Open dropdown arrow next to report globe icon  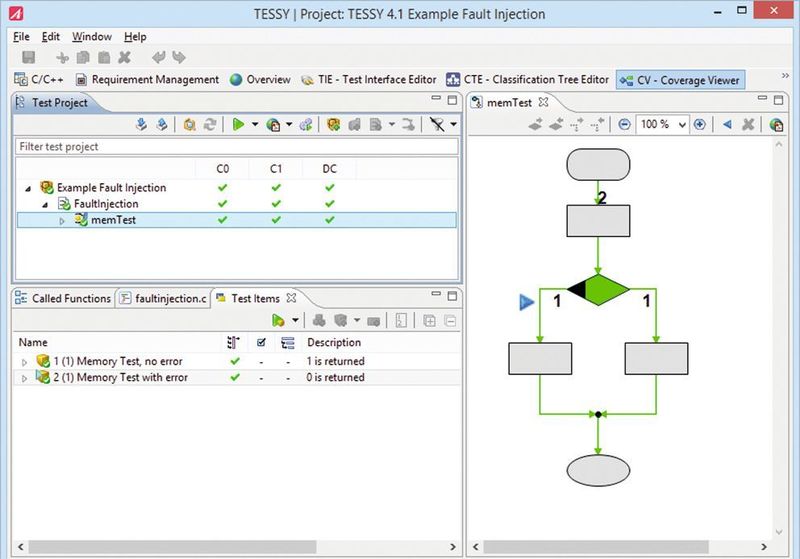289,124
